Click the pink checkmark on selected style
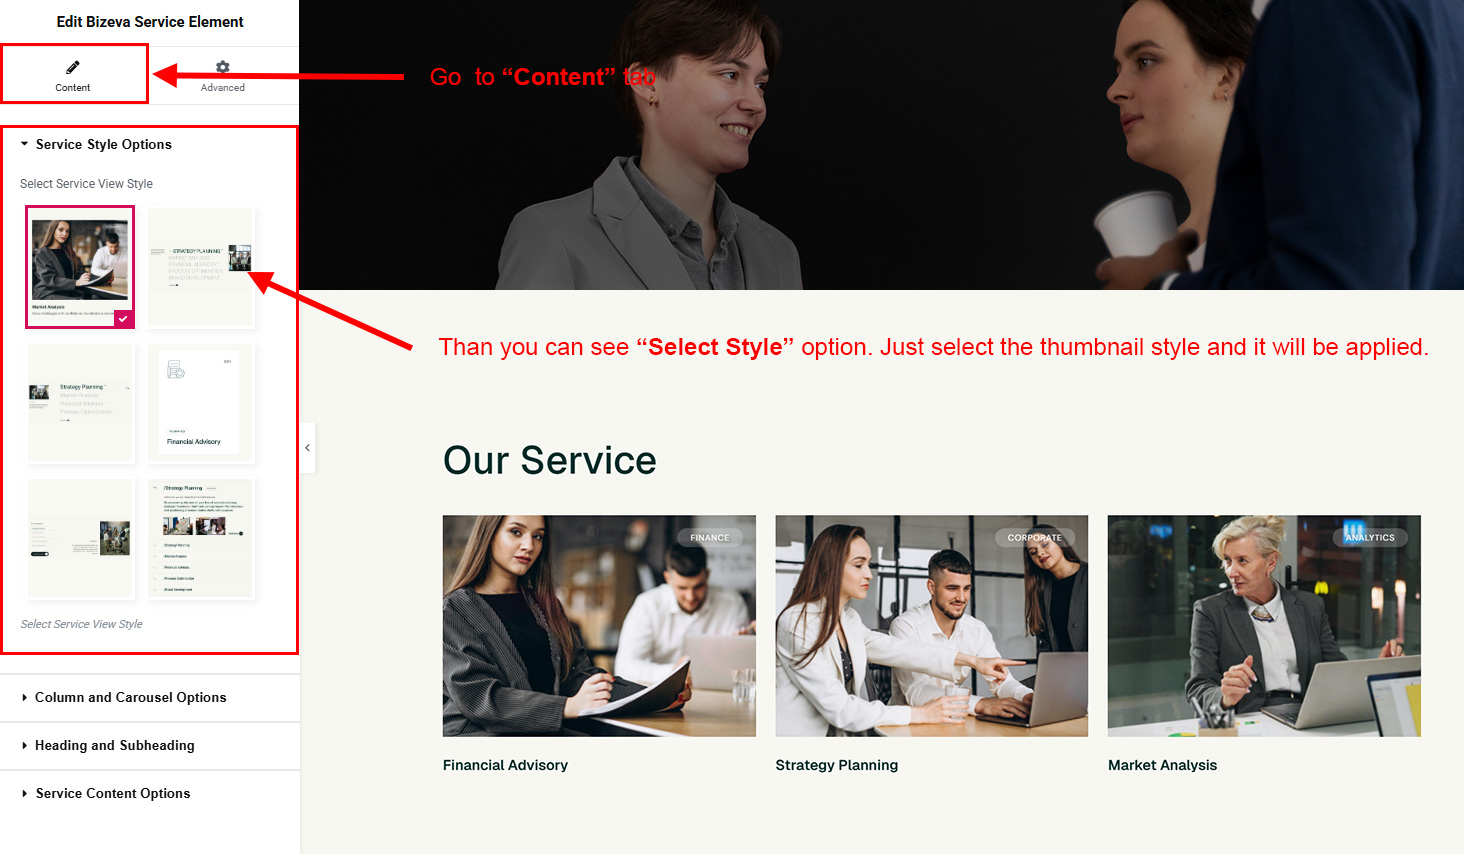Screen dimensions: 1464x854 (x=123, y=319)
